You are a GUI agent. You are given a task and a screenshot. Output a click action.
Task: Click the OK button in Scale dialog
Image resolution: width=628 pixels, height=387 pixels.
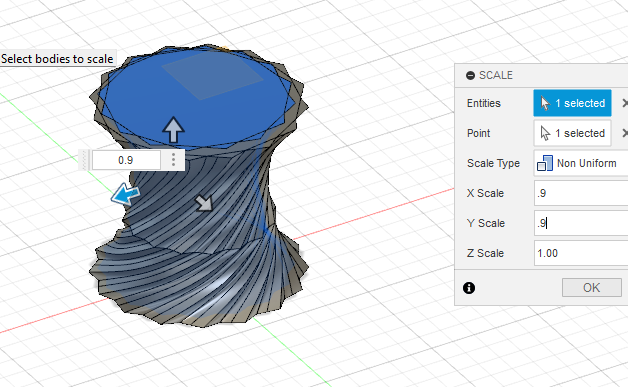point(592,288)
